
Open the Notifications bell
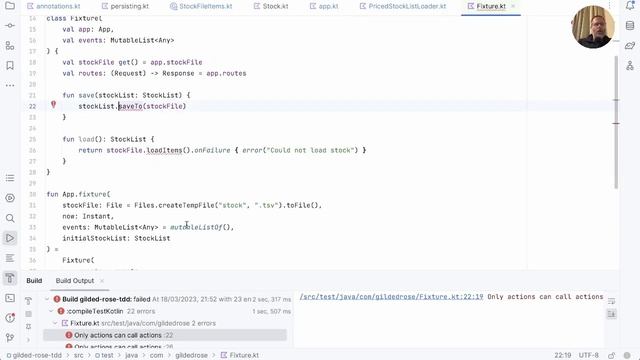click(x=630, y=6)
